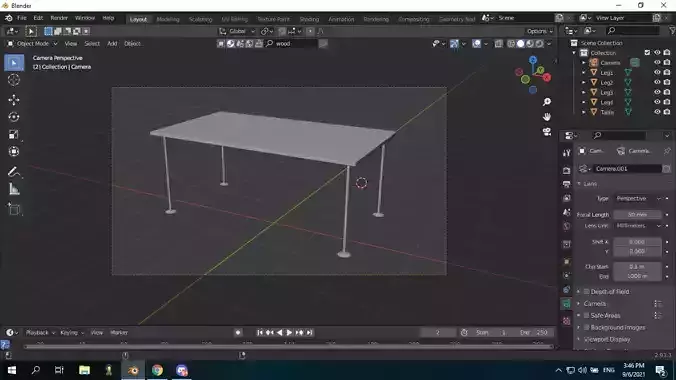Screen dimensions: 676x380
Task: Switch to solid viewport shading
Action: (x=520, y=44)
